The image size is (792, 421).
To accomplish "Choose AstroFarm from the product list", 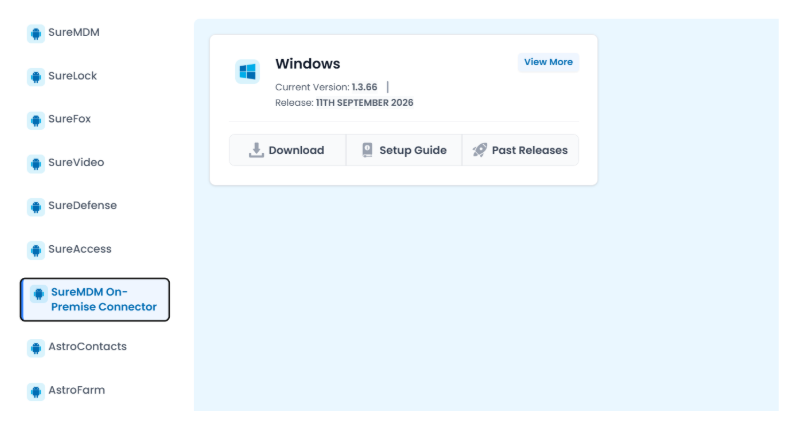I will pos(76,390).
